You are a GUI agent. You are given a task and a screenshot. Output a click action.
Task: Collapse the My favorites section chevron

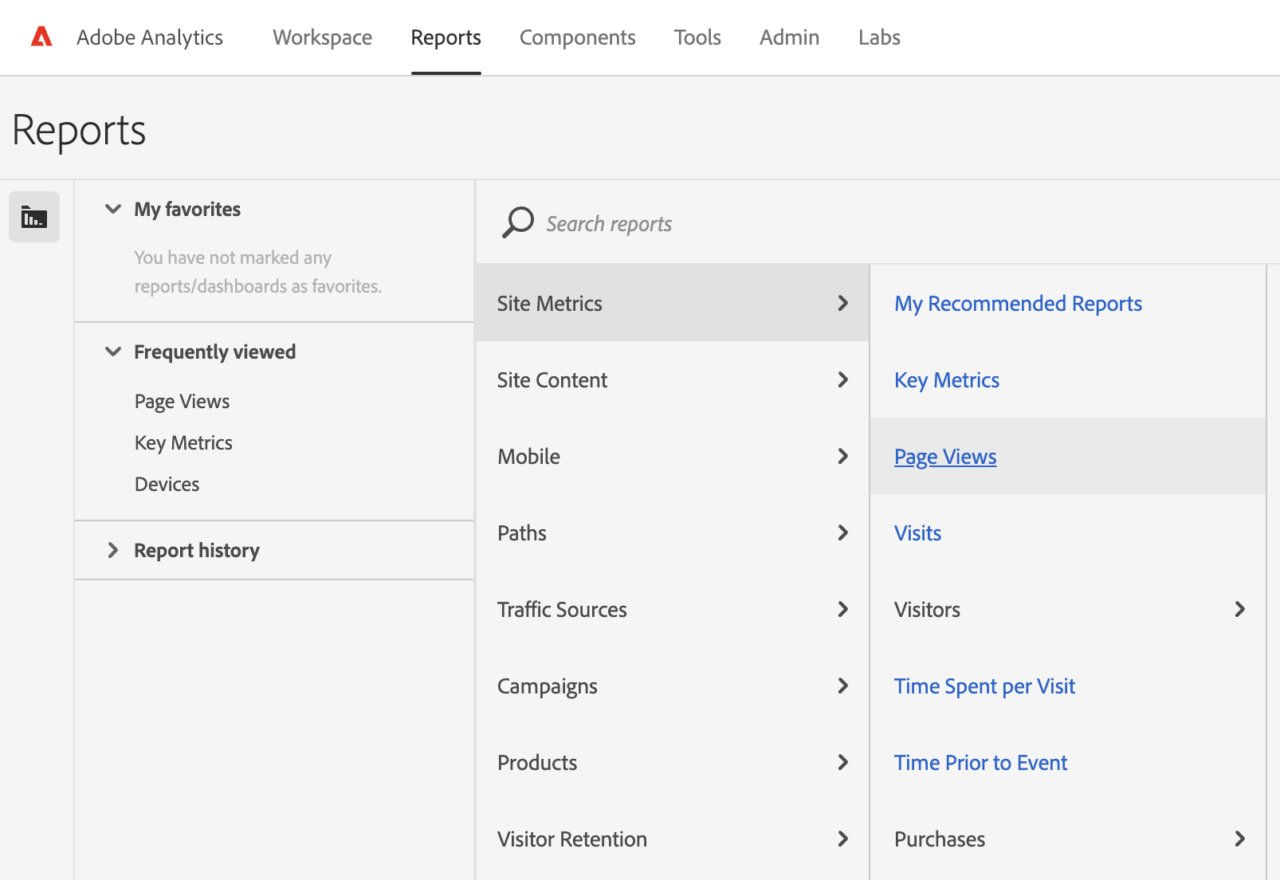point(113,209)
